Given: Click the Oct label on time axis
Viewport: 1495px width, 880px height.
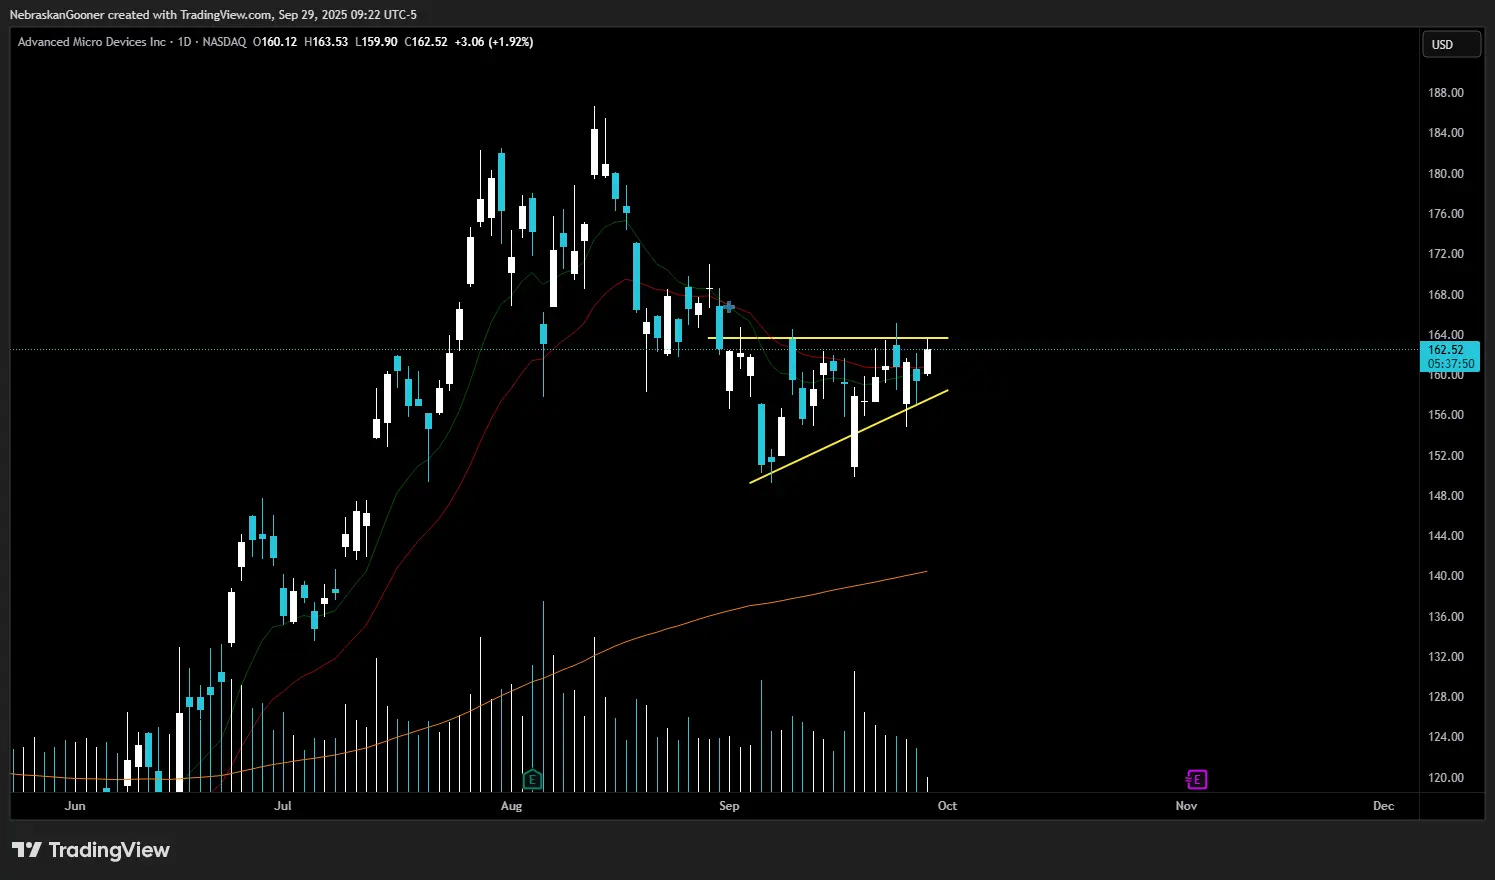Looking at the screenshot, I should (x=947, y=806).
